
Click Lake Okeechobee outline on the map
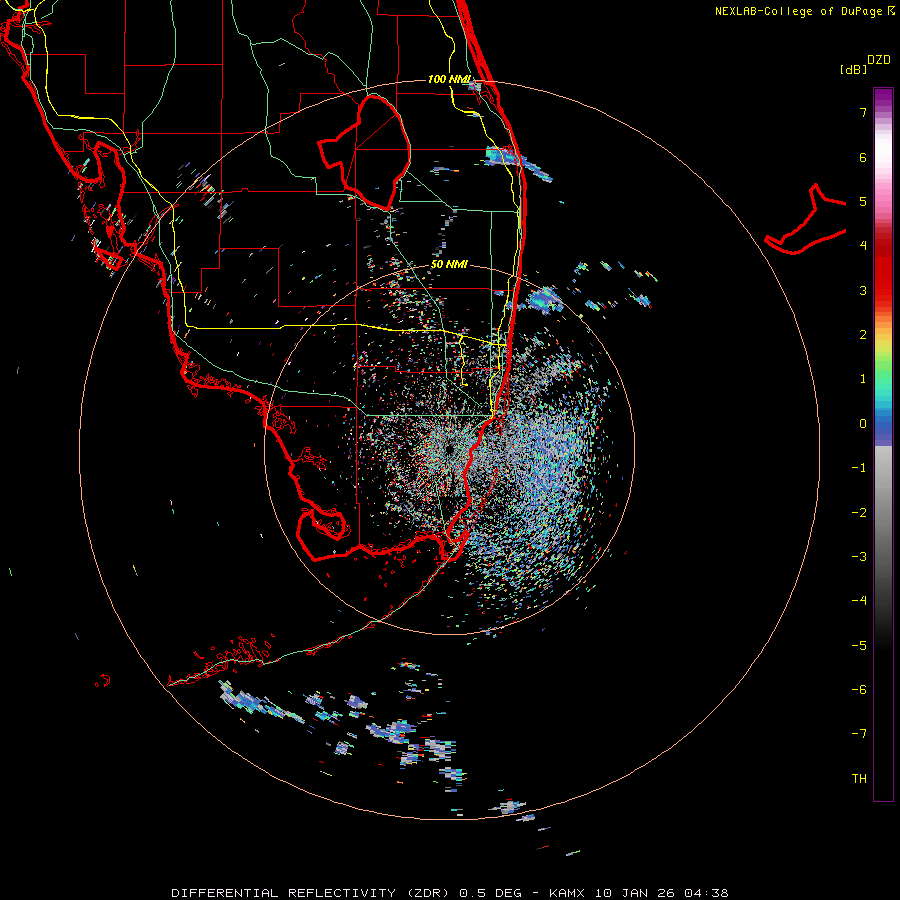coord(364,152)
